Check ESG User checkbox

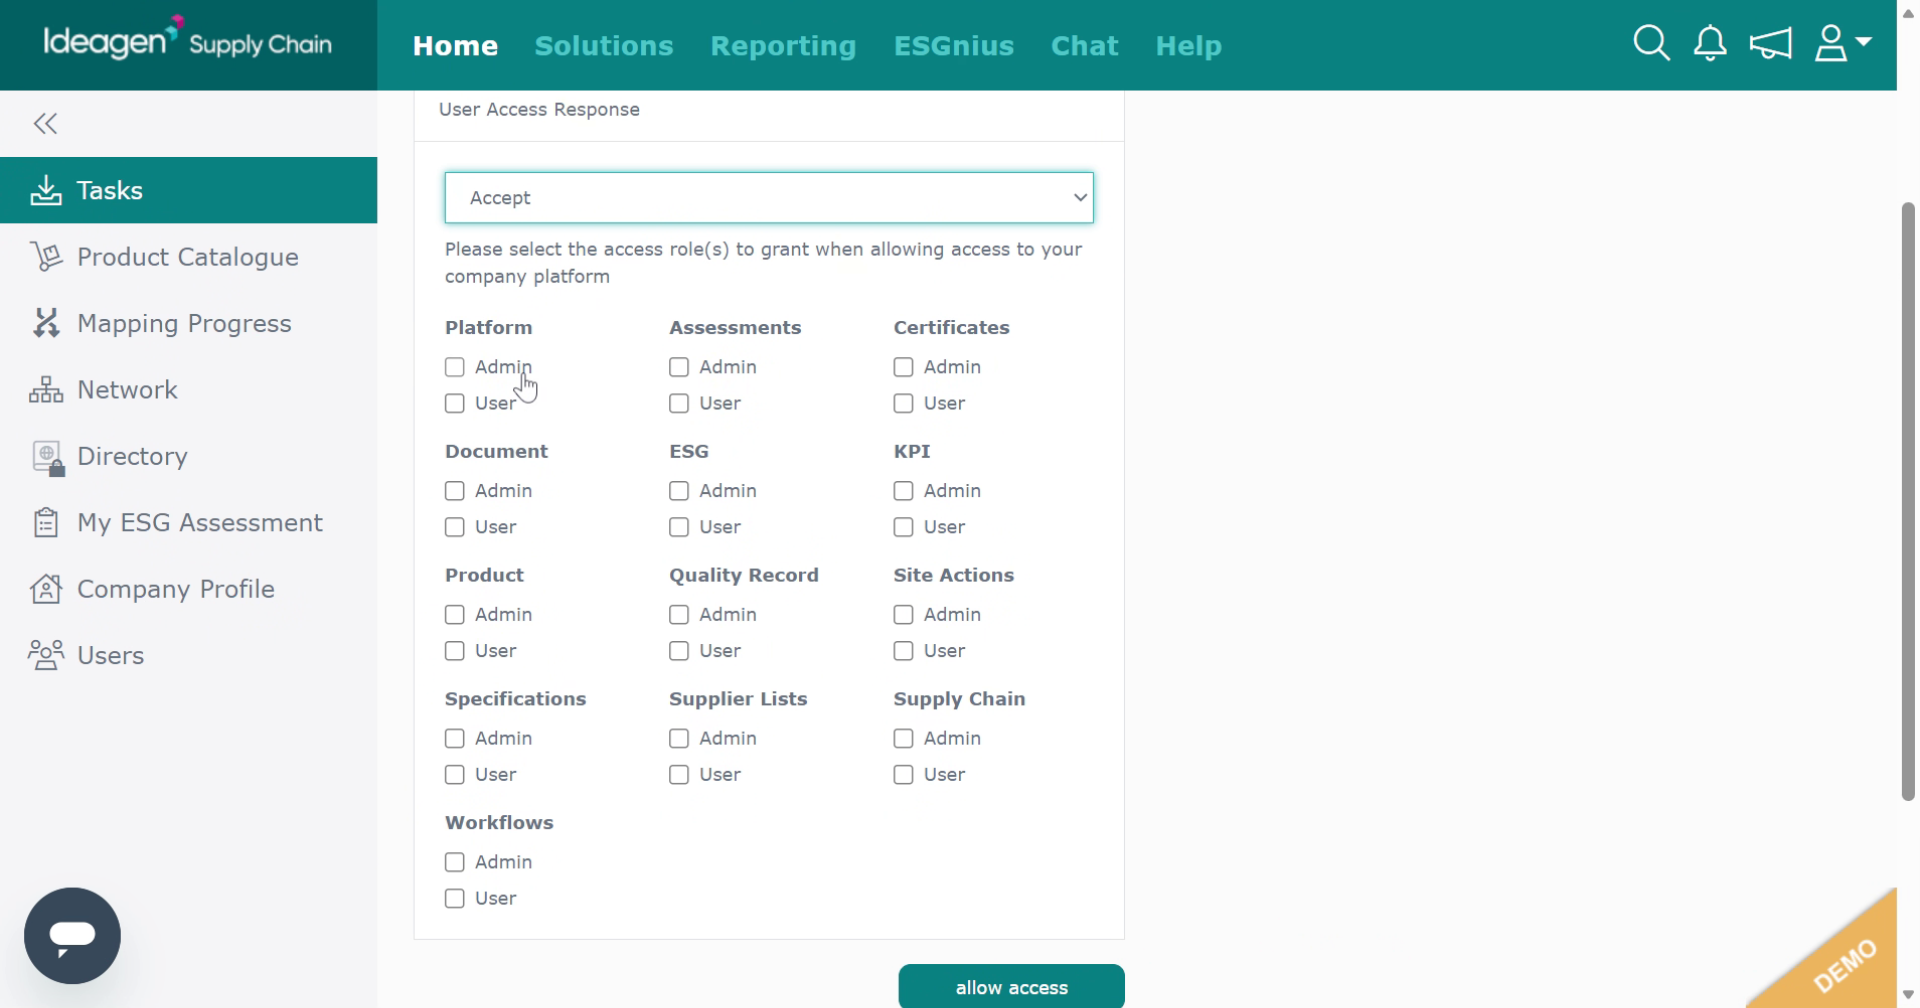(679, 527)
